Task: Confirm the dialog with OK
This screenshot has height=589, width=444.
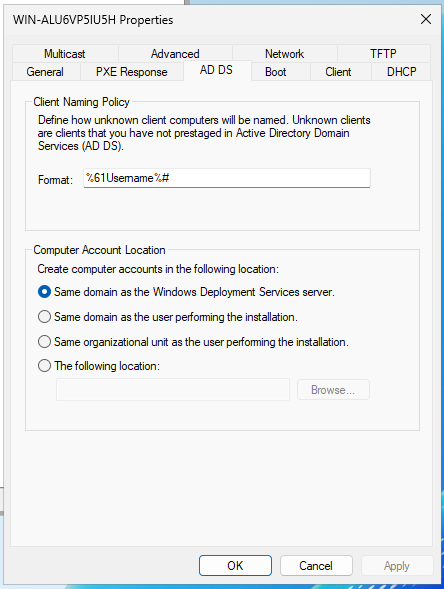Action: [235, 565]
